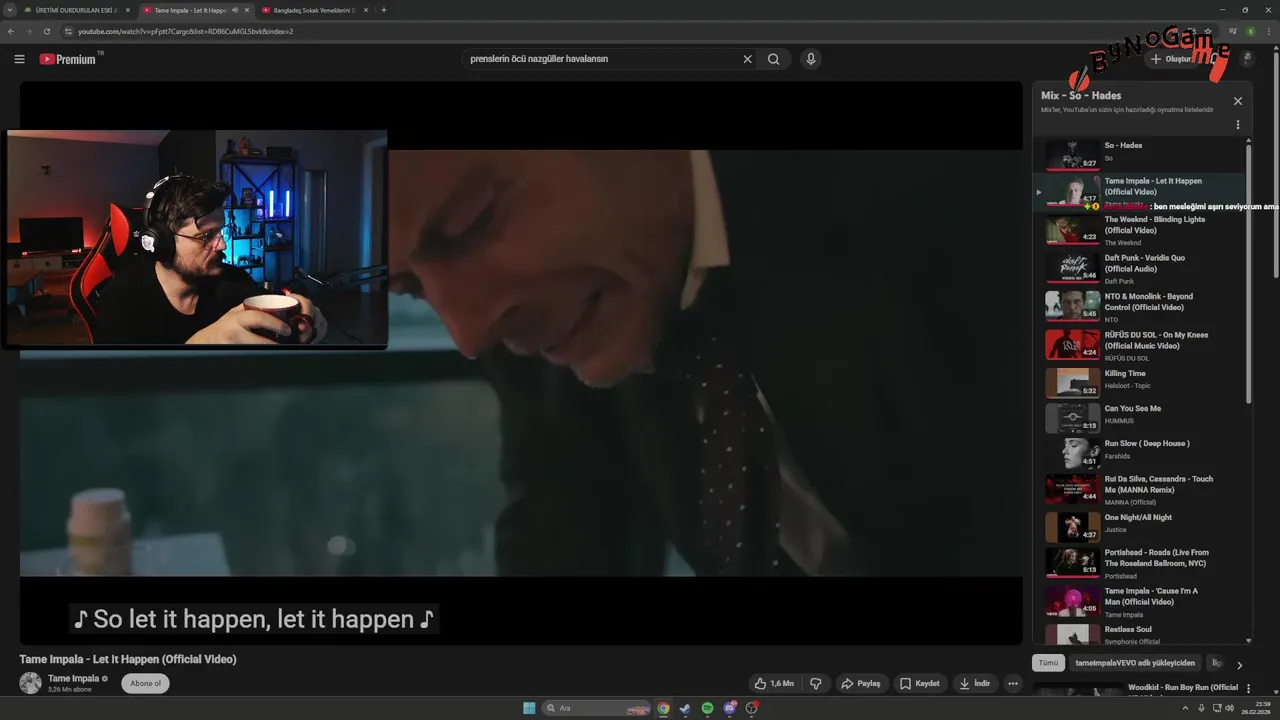Screen dimensions: 1280x720
Task: Save the video with Kaydet
Action: pos(920,683)
